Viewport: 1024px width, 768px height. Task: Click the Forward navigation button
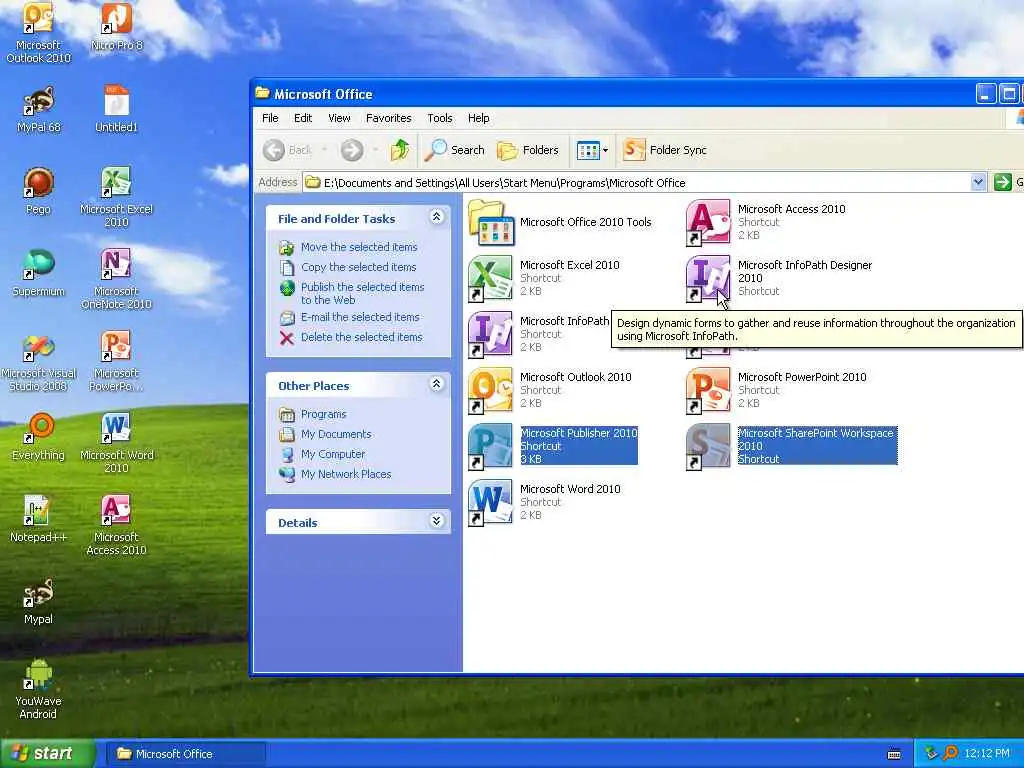(353, 150)
